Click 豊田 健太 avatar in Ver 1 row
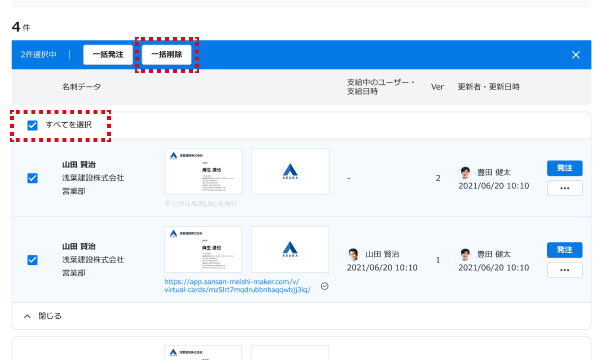This screenshot has width=600, height=360. [x=465, y=254]
